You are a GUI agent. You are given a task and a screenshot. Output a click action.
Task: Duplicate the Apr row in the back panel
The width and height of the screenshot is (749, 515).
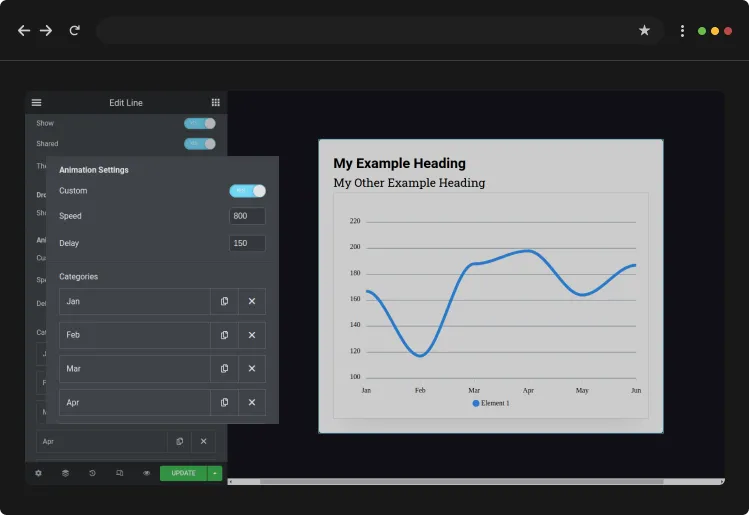click(180, 441)
